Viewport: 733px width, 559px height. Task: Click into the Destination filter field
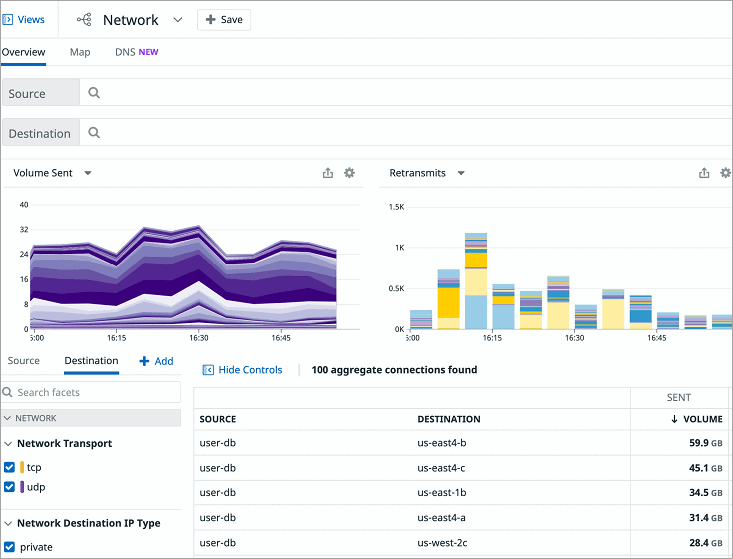click(x=406, y=133)
